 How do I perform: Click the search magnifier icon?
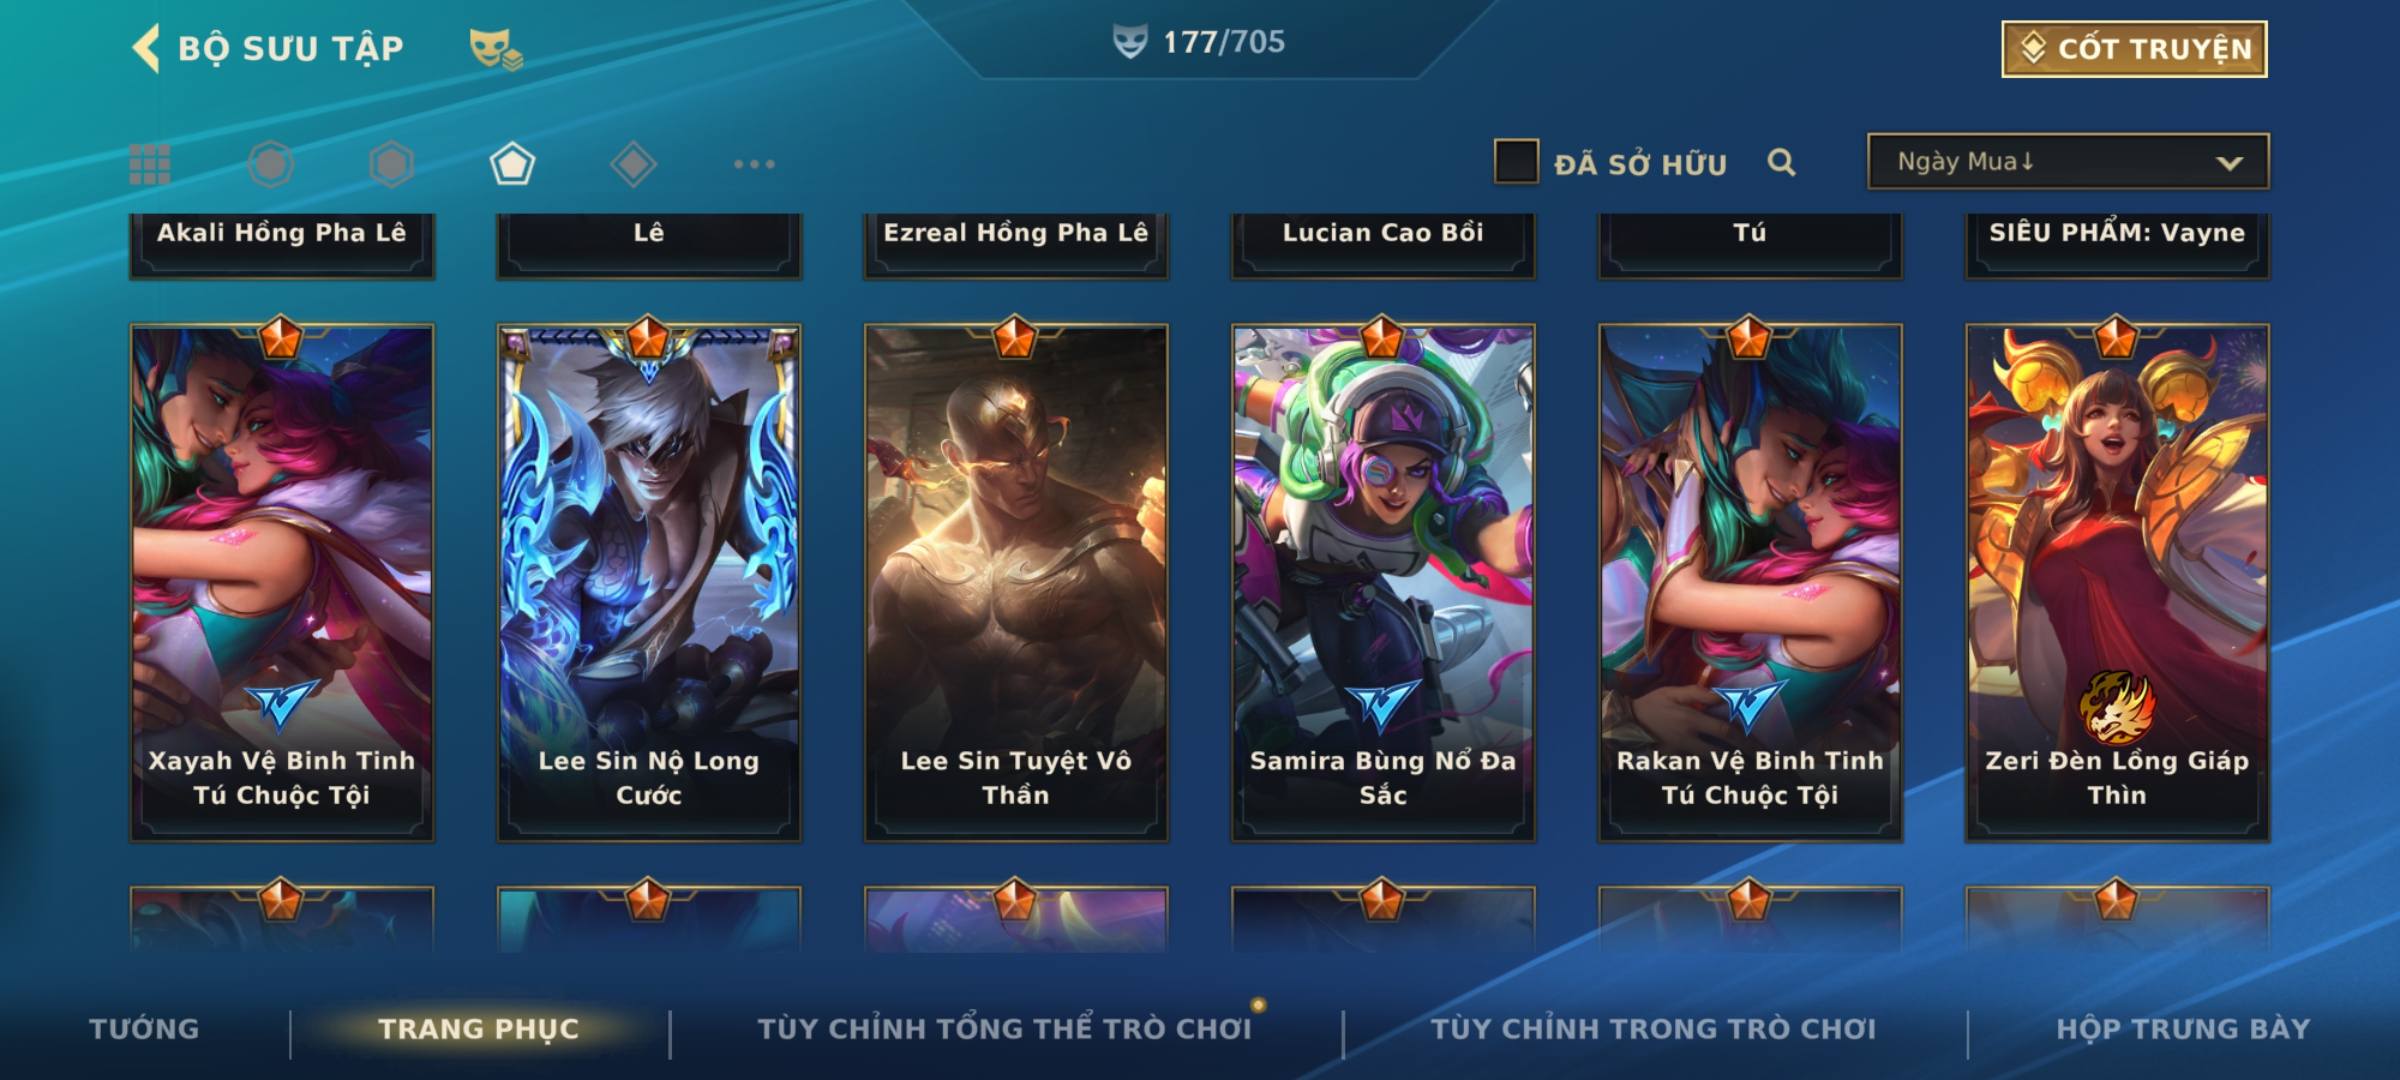click(1781, 162)
